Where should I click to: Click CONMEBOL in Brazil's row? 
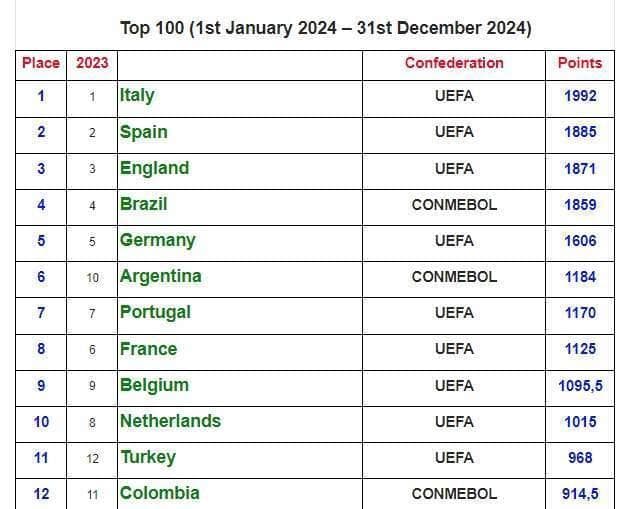click(x=454, y=204)
